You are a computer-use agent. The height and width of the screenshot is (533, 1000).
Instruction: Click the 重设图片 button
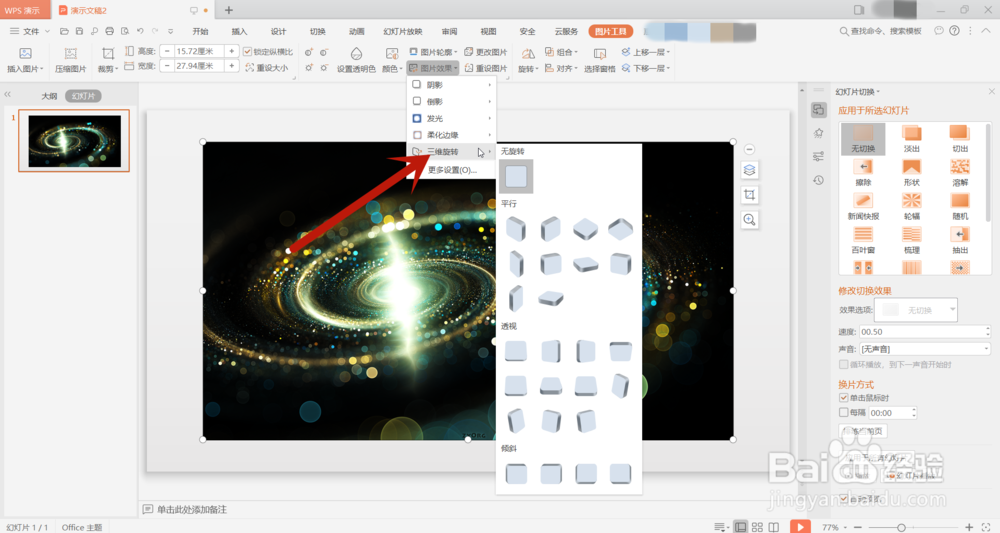(x=486, y=68)
